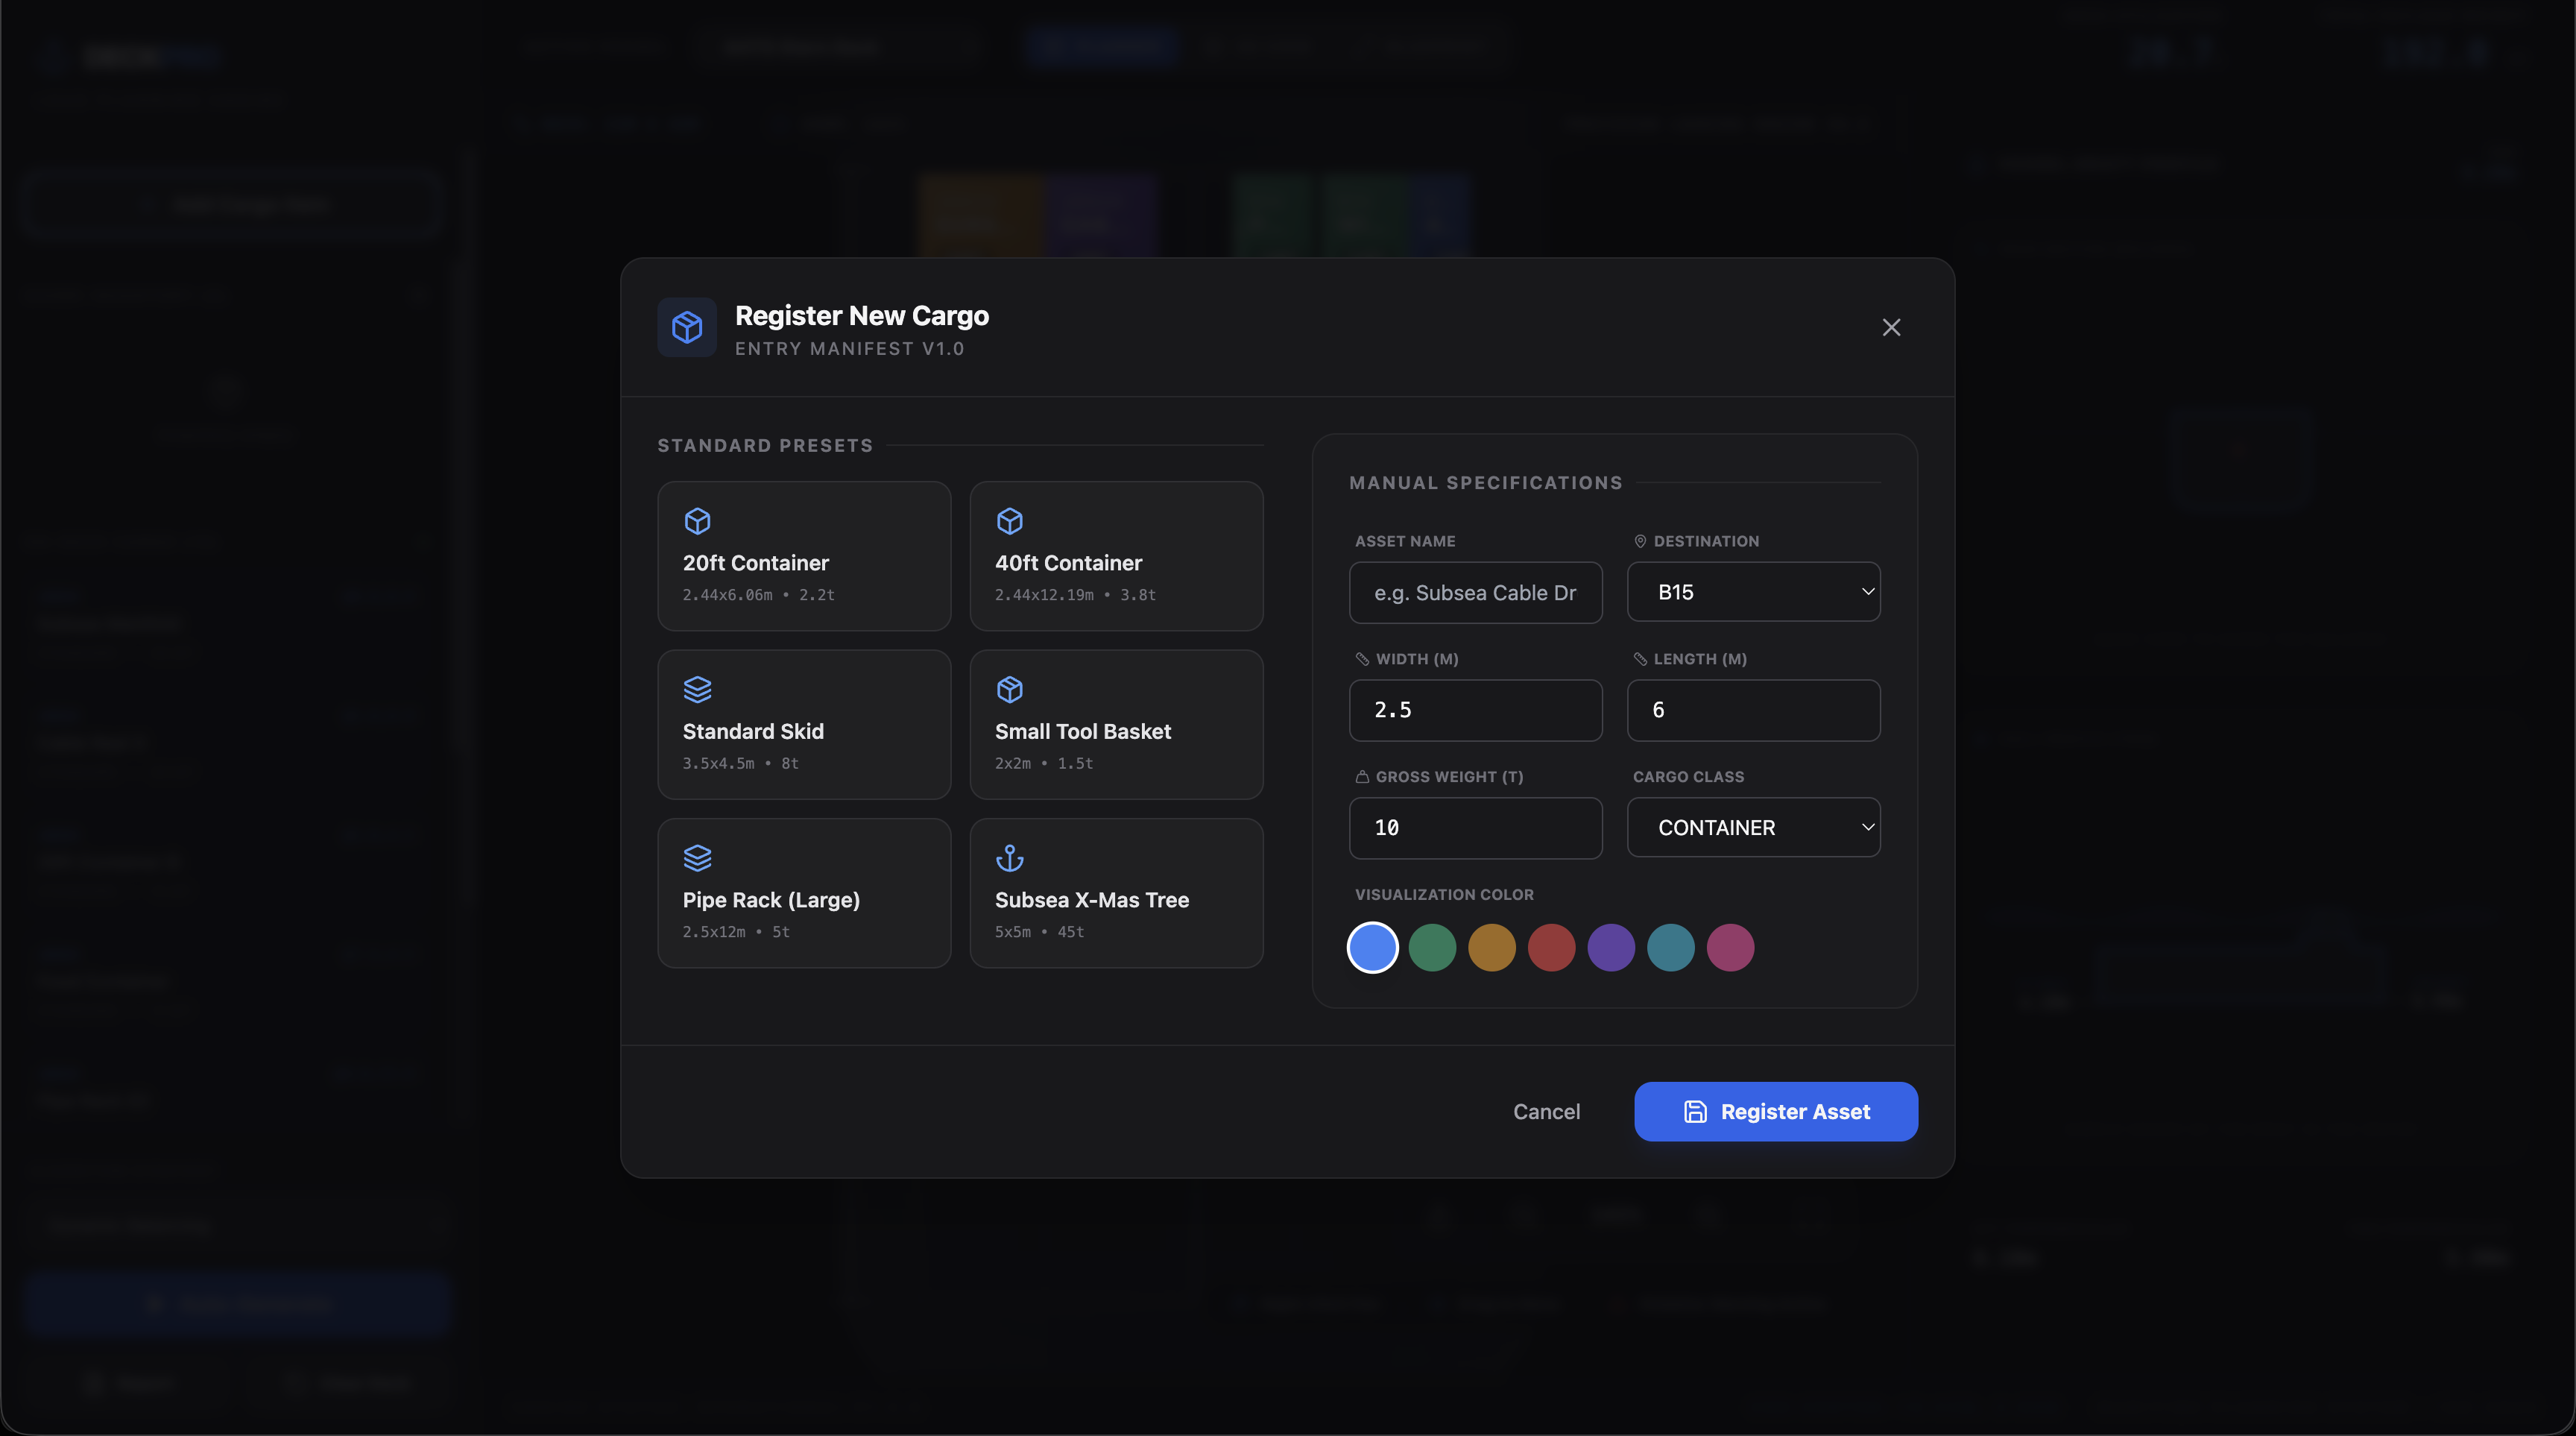This screenshot has height=1436, width=2576.
Task: Open the Cargo Class dropdown showing CONTAINER
Action: coord(1754,827)
